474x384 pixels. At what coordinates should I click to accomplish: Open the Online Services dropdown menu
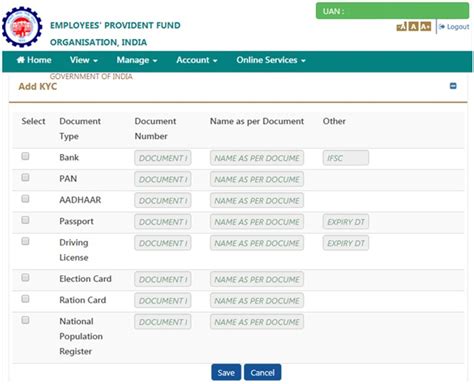pyautogui.click(x=271, y=60)
